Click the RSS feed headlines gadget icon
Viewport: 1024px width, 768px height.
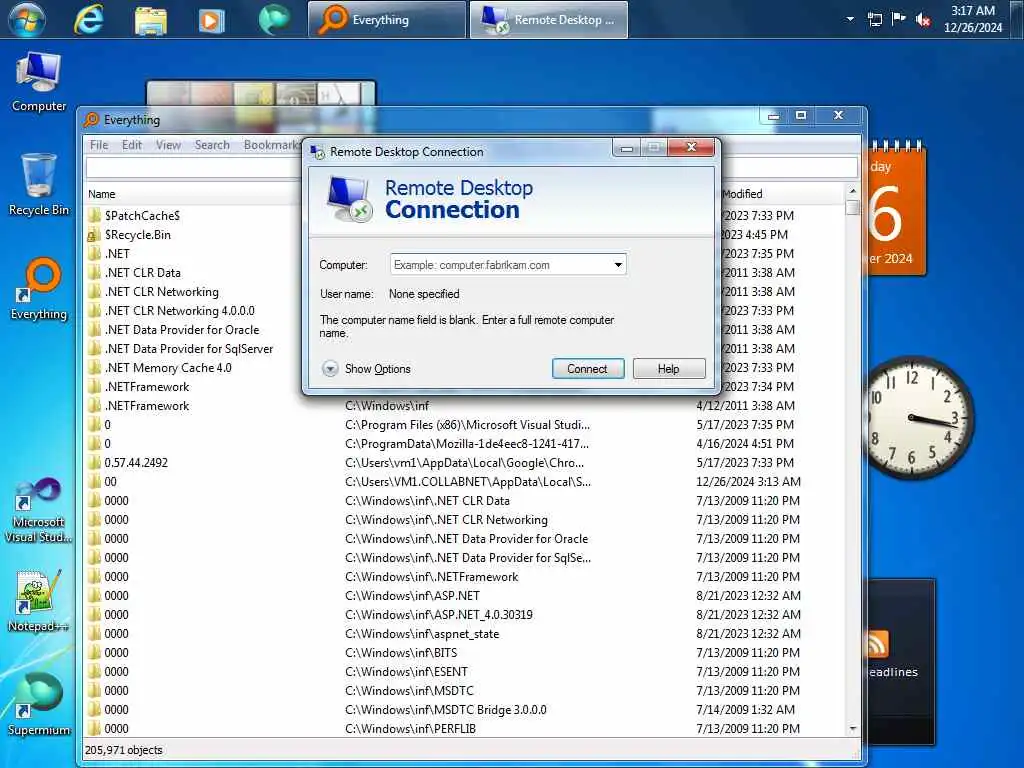[x=876, y=644]
